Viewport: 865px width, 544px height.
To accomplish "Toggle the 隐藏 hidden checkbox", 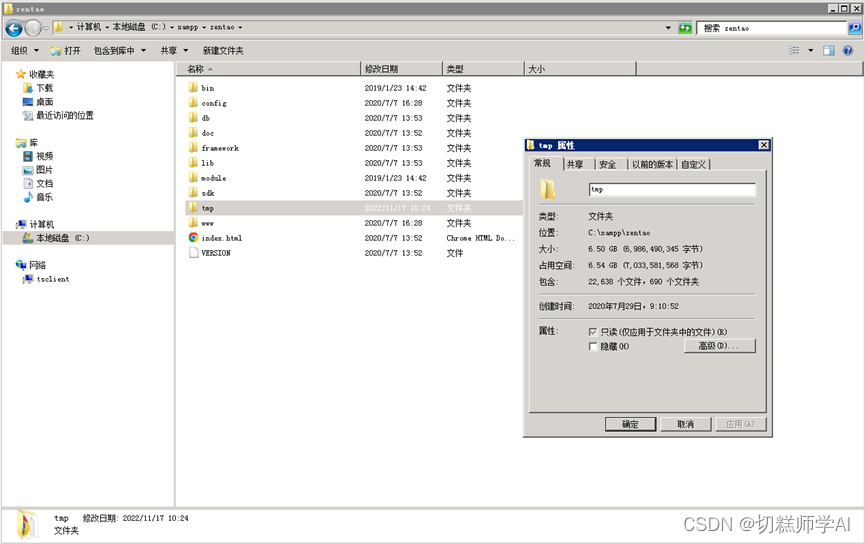I will point(593,346).
